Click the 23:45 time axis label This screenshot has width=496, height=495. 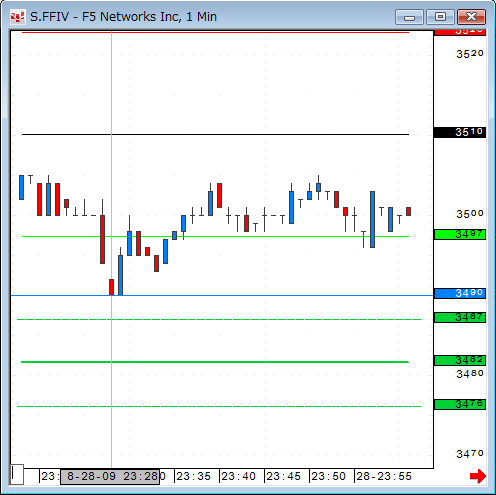(283, 476)
